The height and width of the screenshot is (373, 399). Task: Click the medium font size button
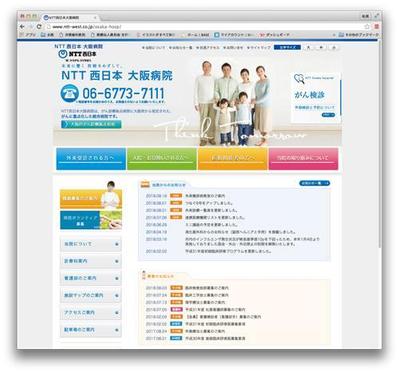(x=321, y=48)
